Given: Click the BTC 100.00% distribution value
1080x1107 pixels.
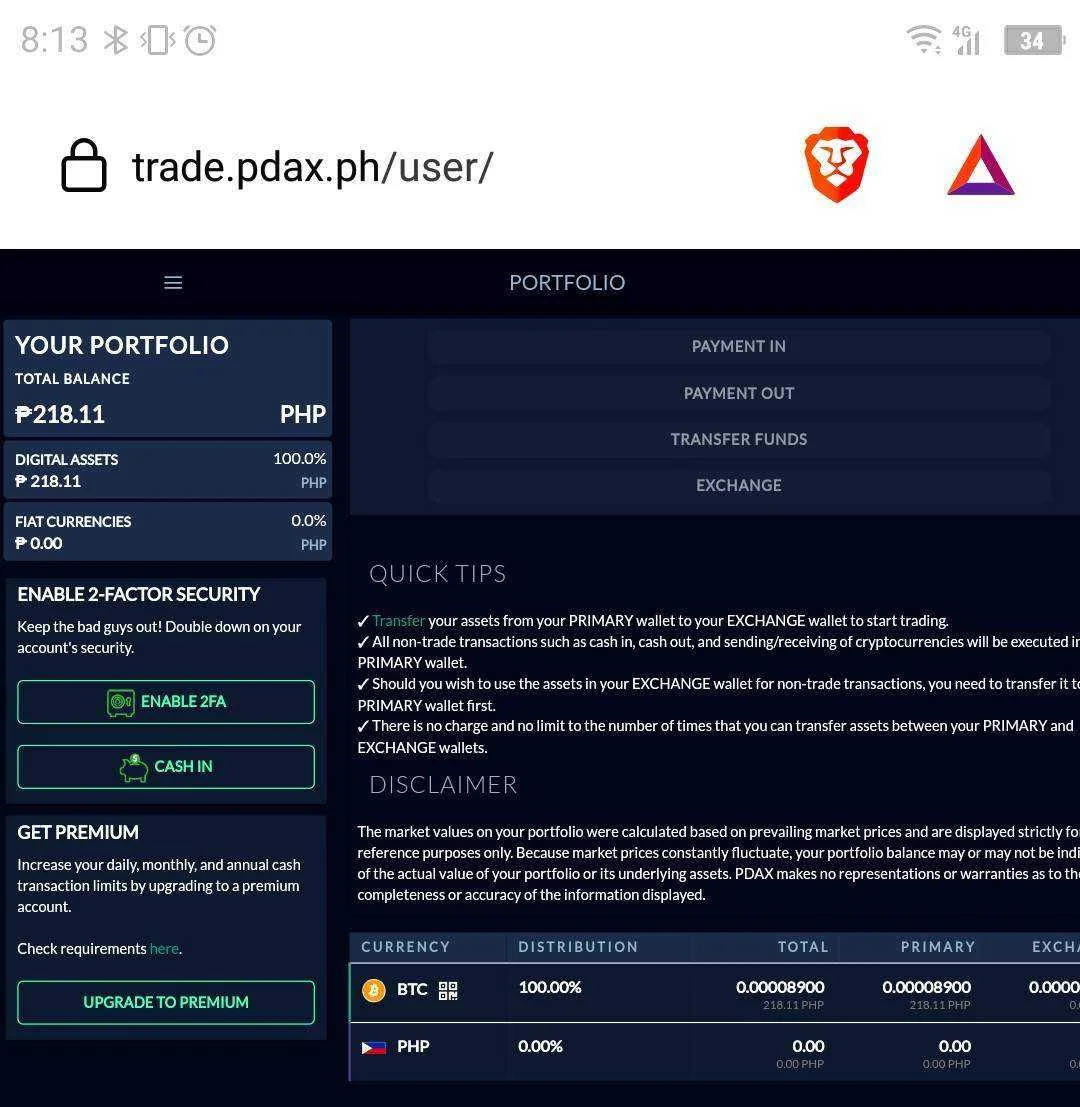Looking at the screenshot, I should [x=550, y=988].
